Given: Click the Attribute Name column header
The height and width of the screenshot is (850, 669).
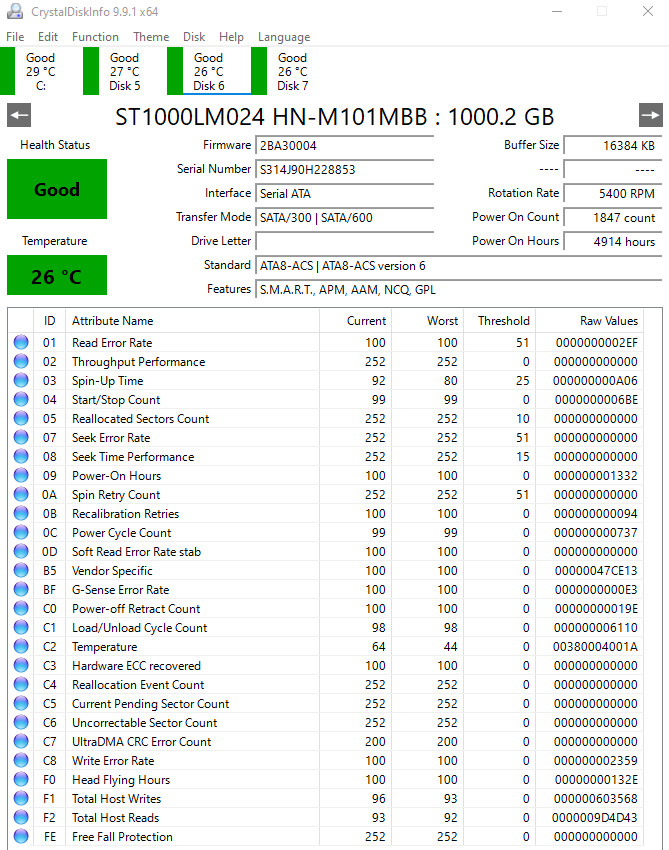Looking at the screenshot, I should [192, 321].
